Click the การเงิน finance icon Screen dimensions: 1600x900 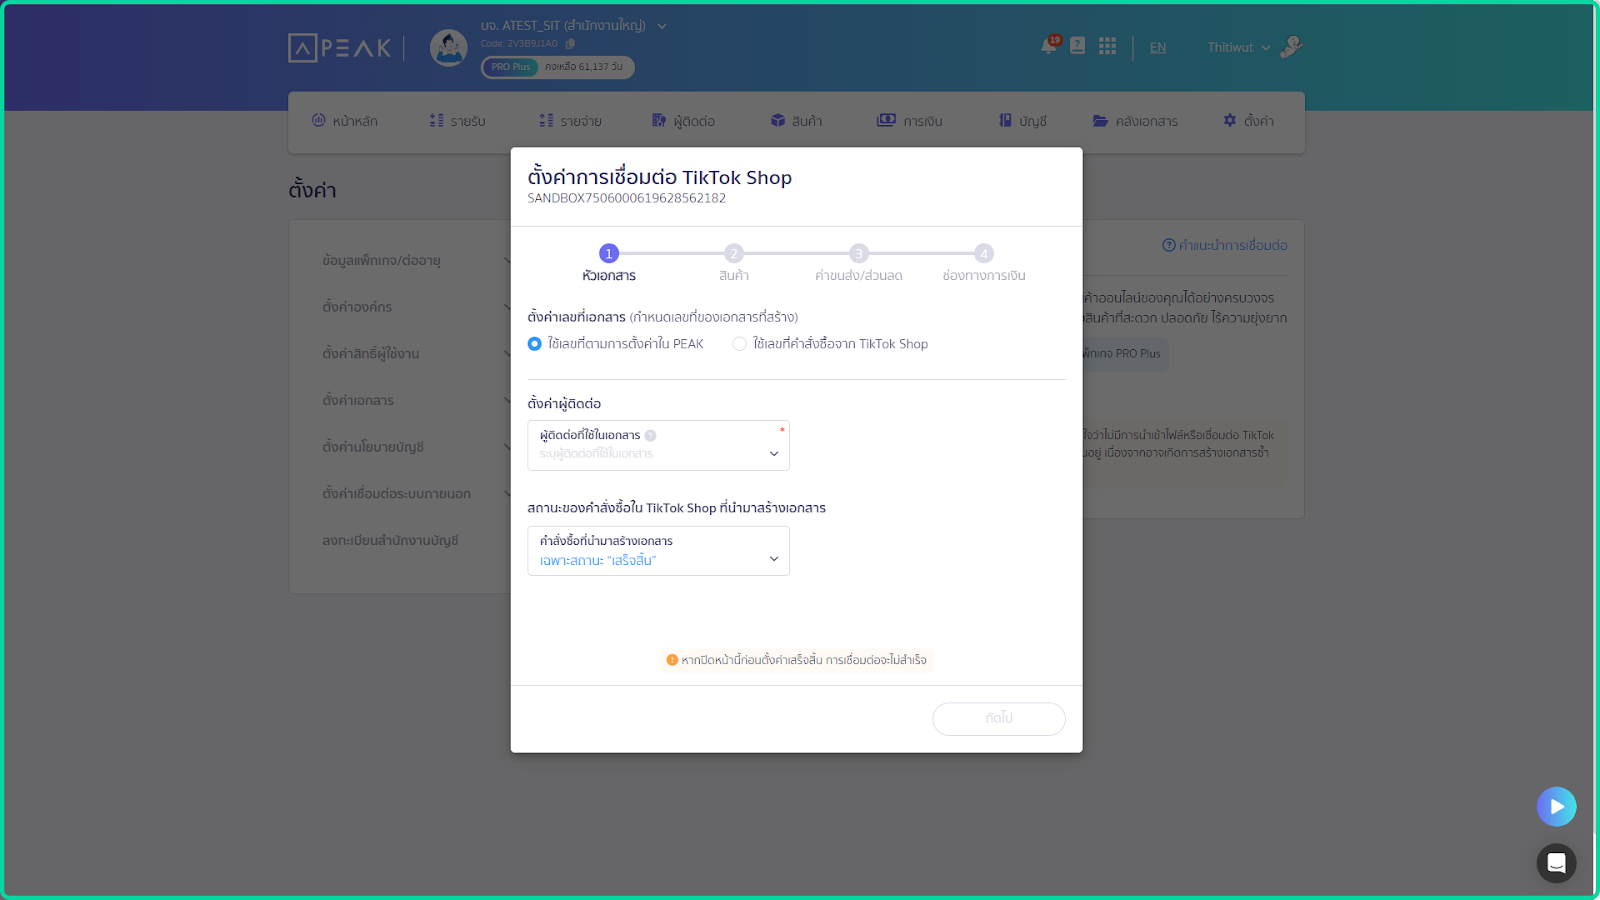tap(886, 120)
